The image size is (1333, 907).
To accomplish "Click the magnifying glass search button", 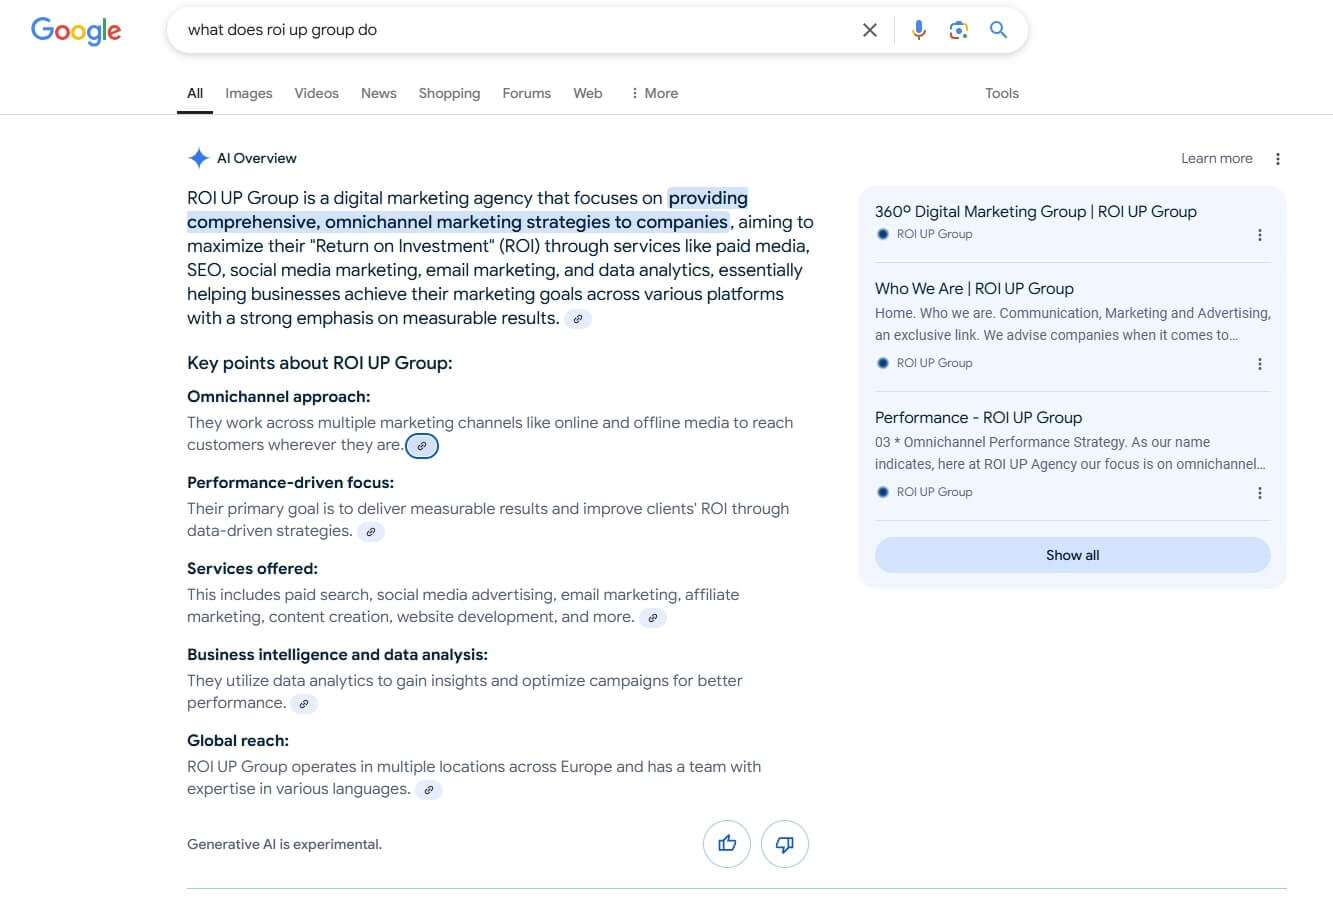I will coord(998,30).
